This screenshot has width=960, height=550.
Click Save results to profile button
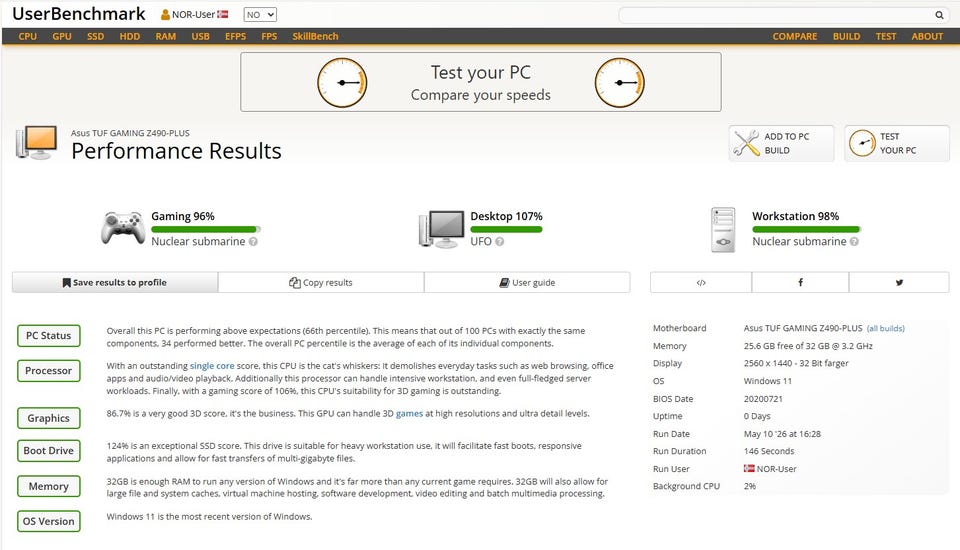(x=115, y=282)
